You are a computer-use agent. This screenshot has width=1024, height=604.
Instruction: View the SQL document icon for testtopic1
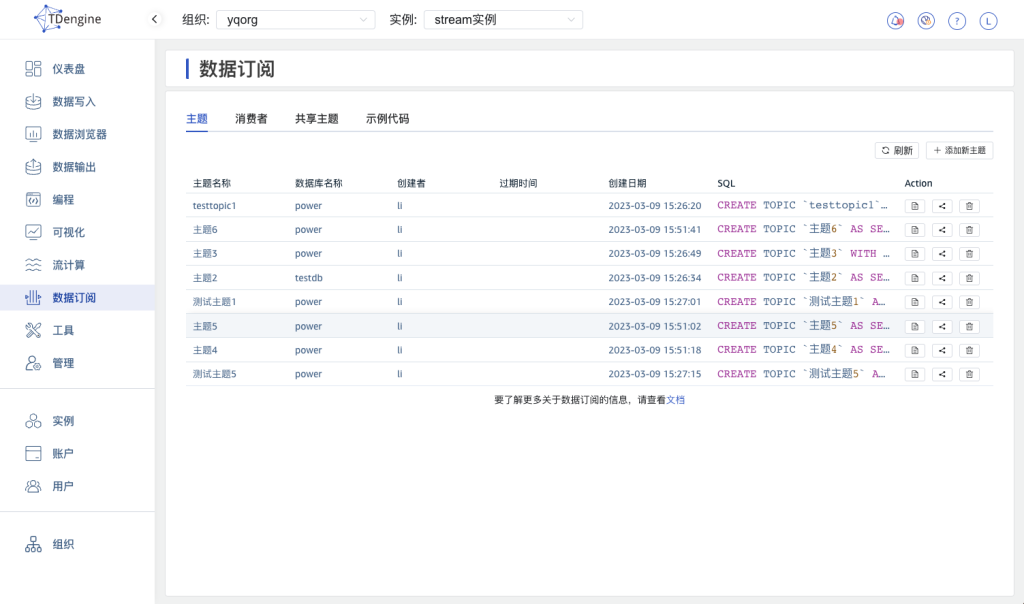click(x=913, y=205)
